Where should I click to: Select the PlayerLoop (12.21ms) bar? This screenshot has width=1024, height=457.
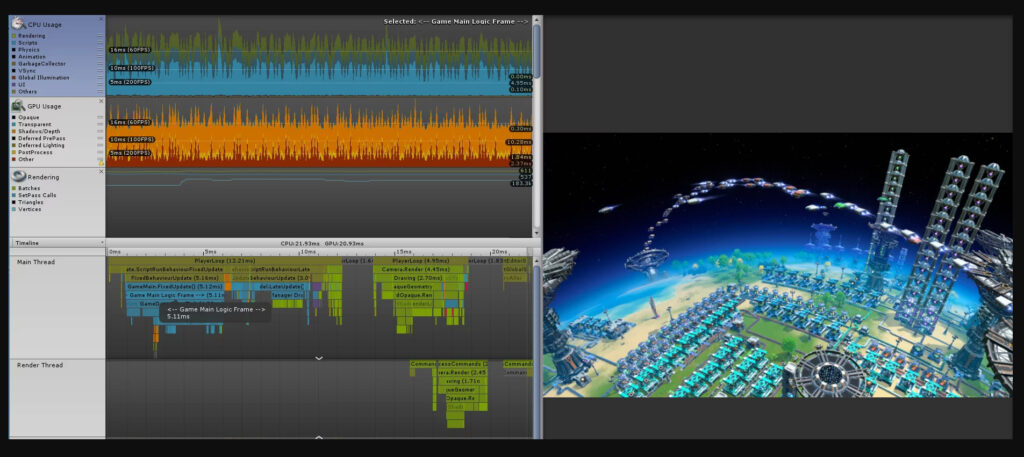click(224, 260)
